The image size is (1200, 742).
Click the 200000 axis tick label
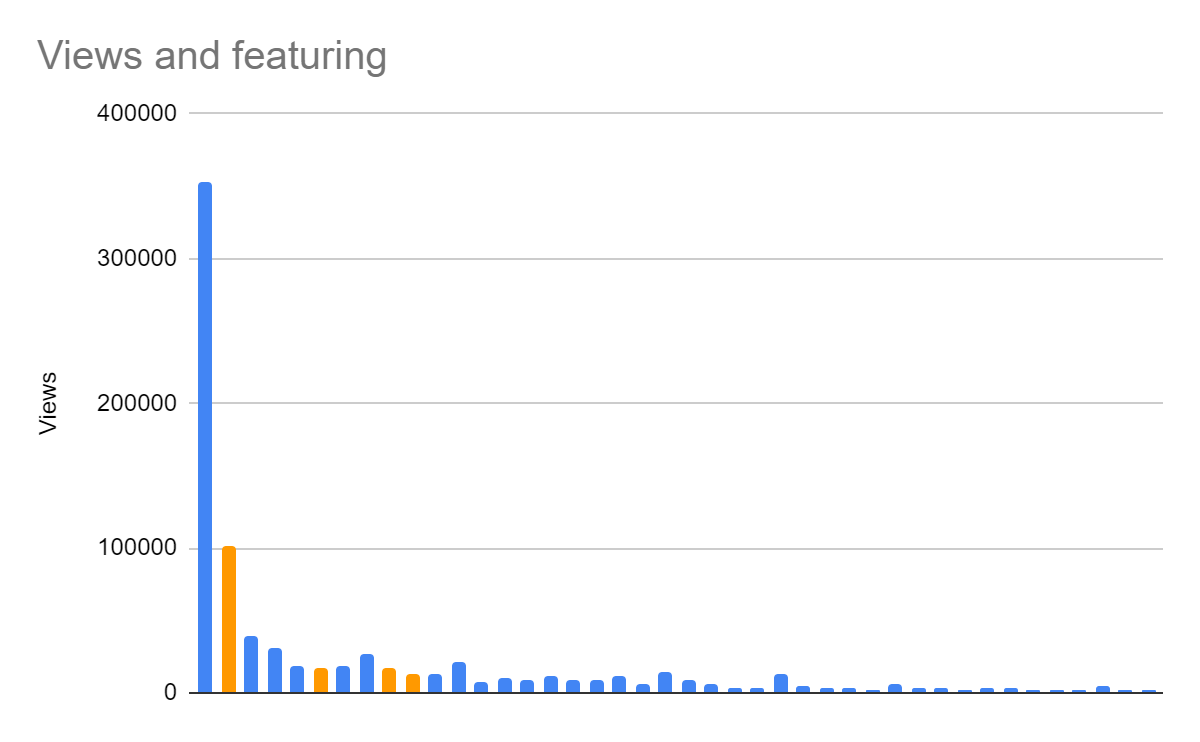pos(137,404)
